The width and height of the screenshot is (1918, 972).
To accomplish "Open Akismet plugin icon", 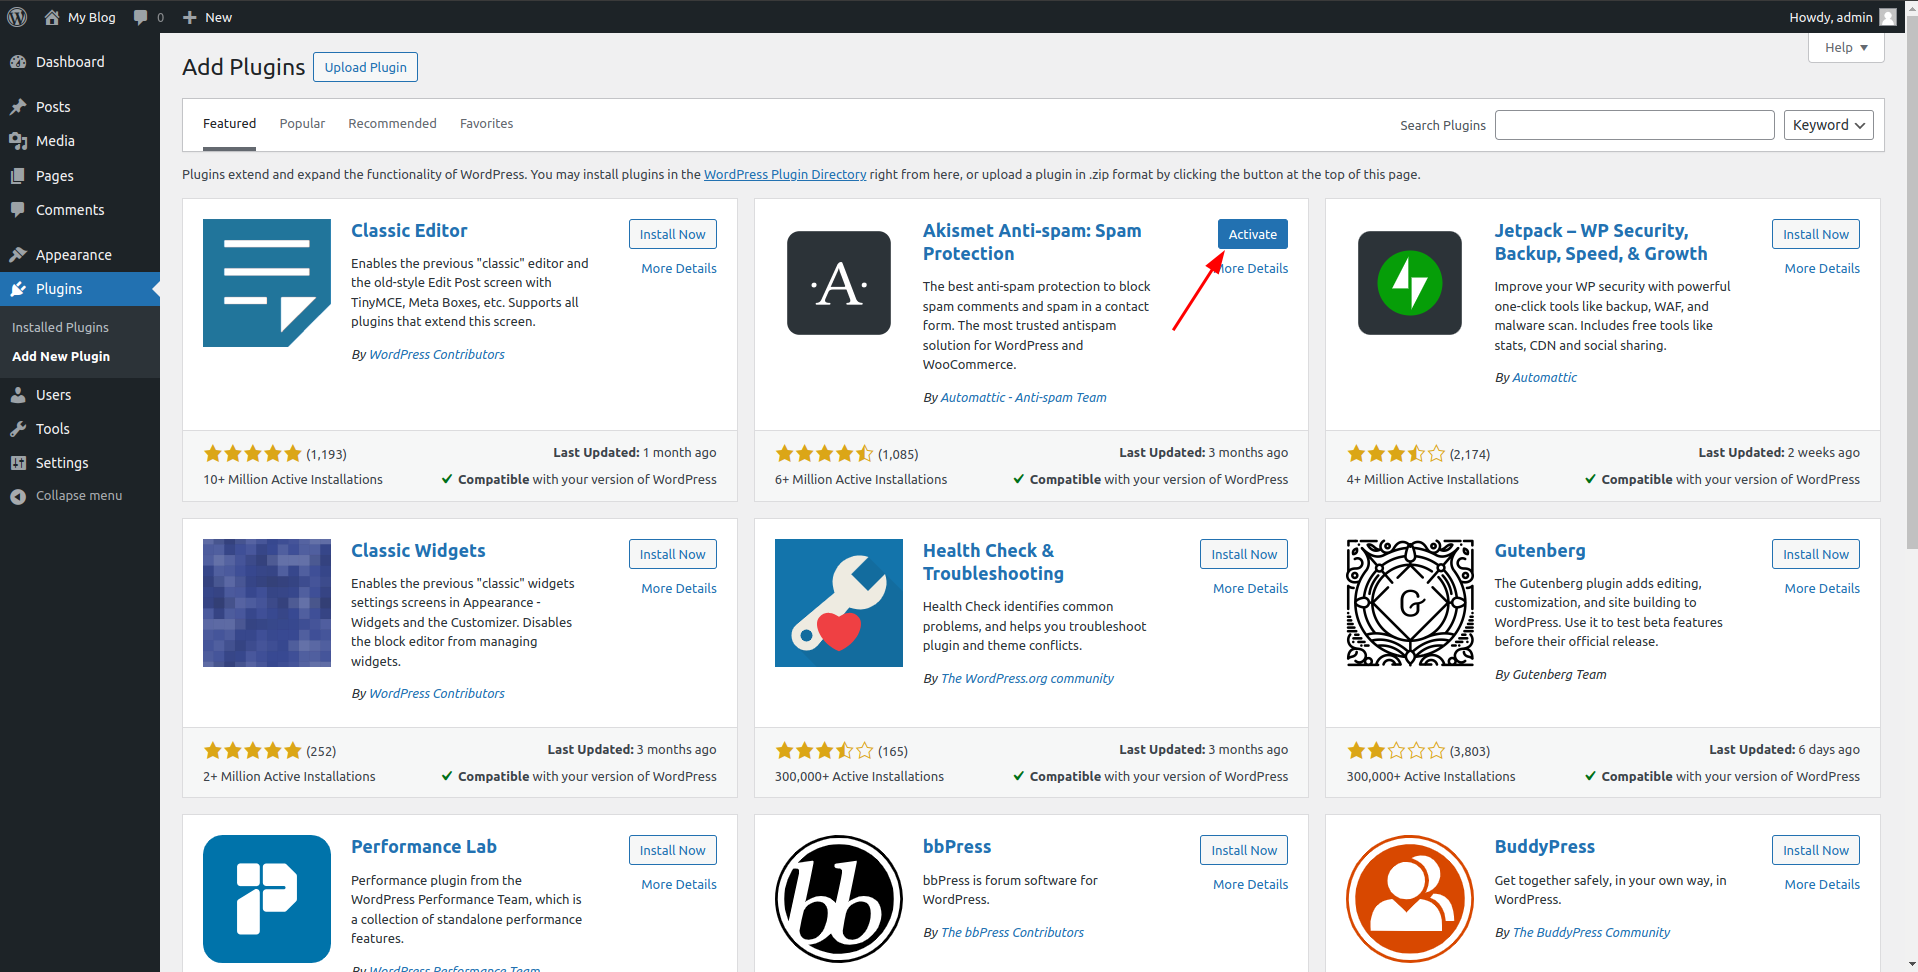I will tap(839, 283).
